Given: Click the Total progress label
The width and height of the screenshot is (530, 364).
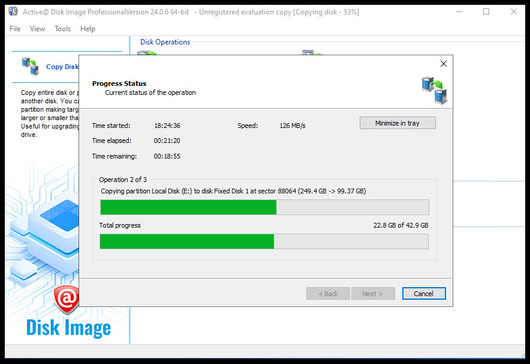Looking at the screenshot, I should 120,225.
